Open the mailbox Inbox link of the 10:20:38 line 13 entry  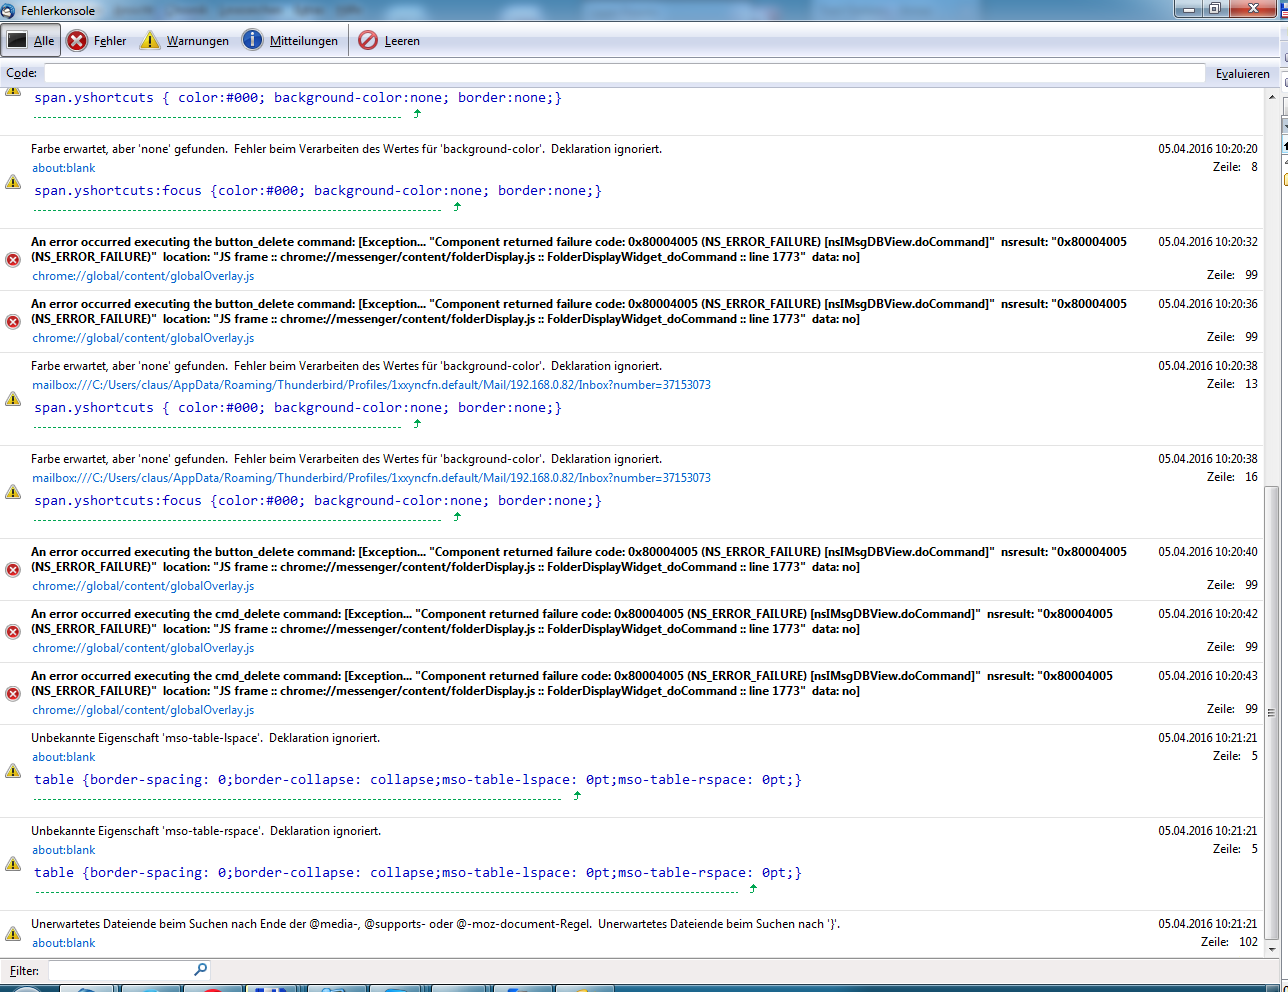[x=371, y=385]
